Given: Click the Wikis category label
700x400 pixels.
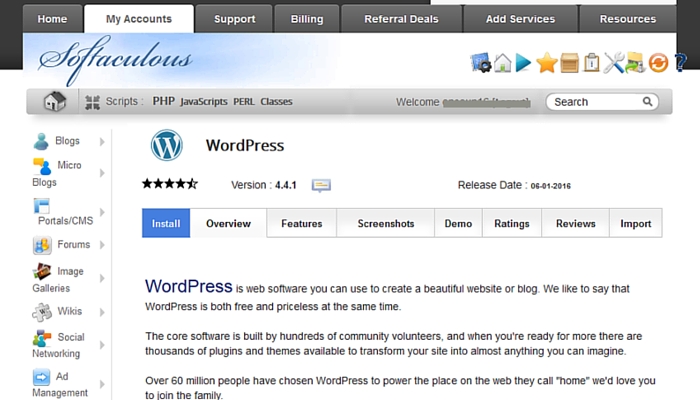Looking at the screenshot, I should 70,311.
